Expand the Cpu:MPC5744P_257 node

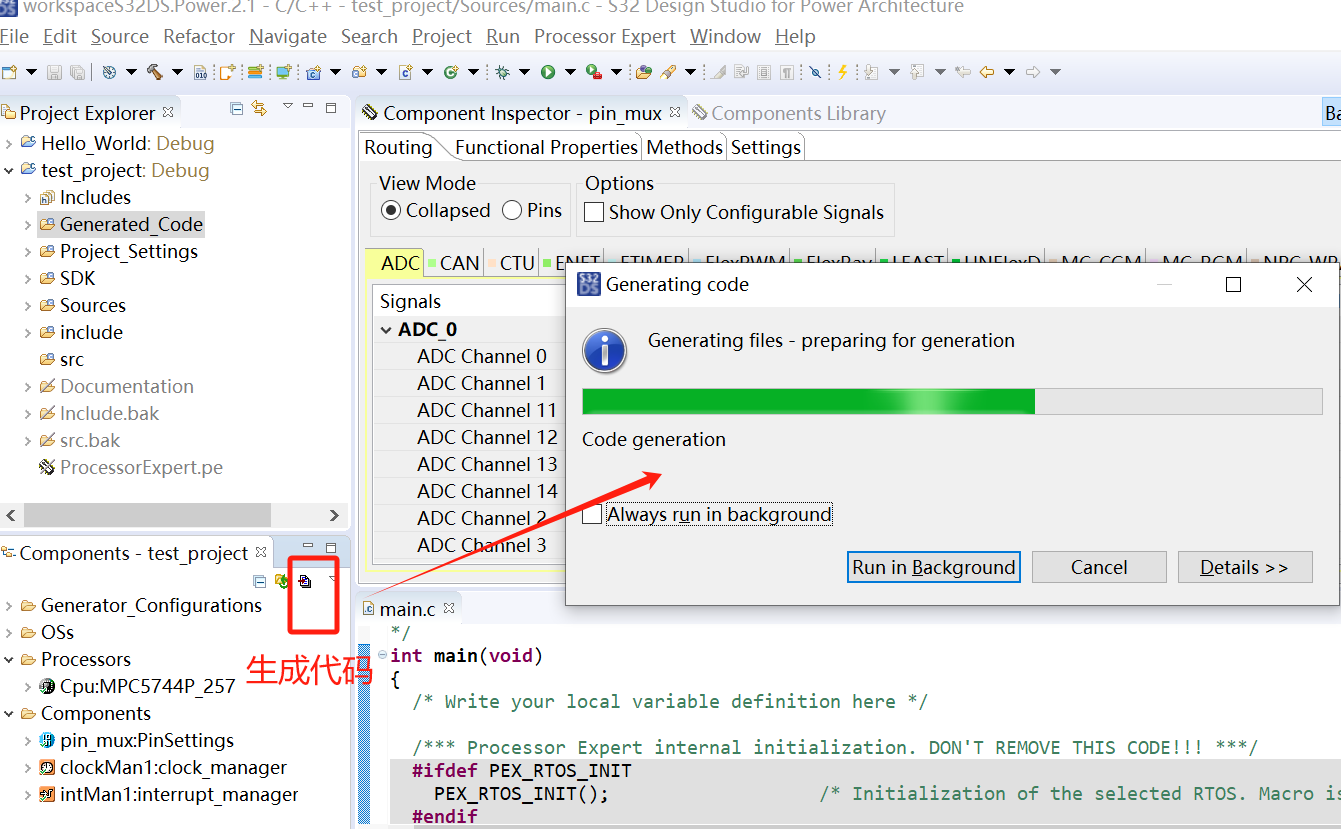pyautogui.click(x=28, y=686)
